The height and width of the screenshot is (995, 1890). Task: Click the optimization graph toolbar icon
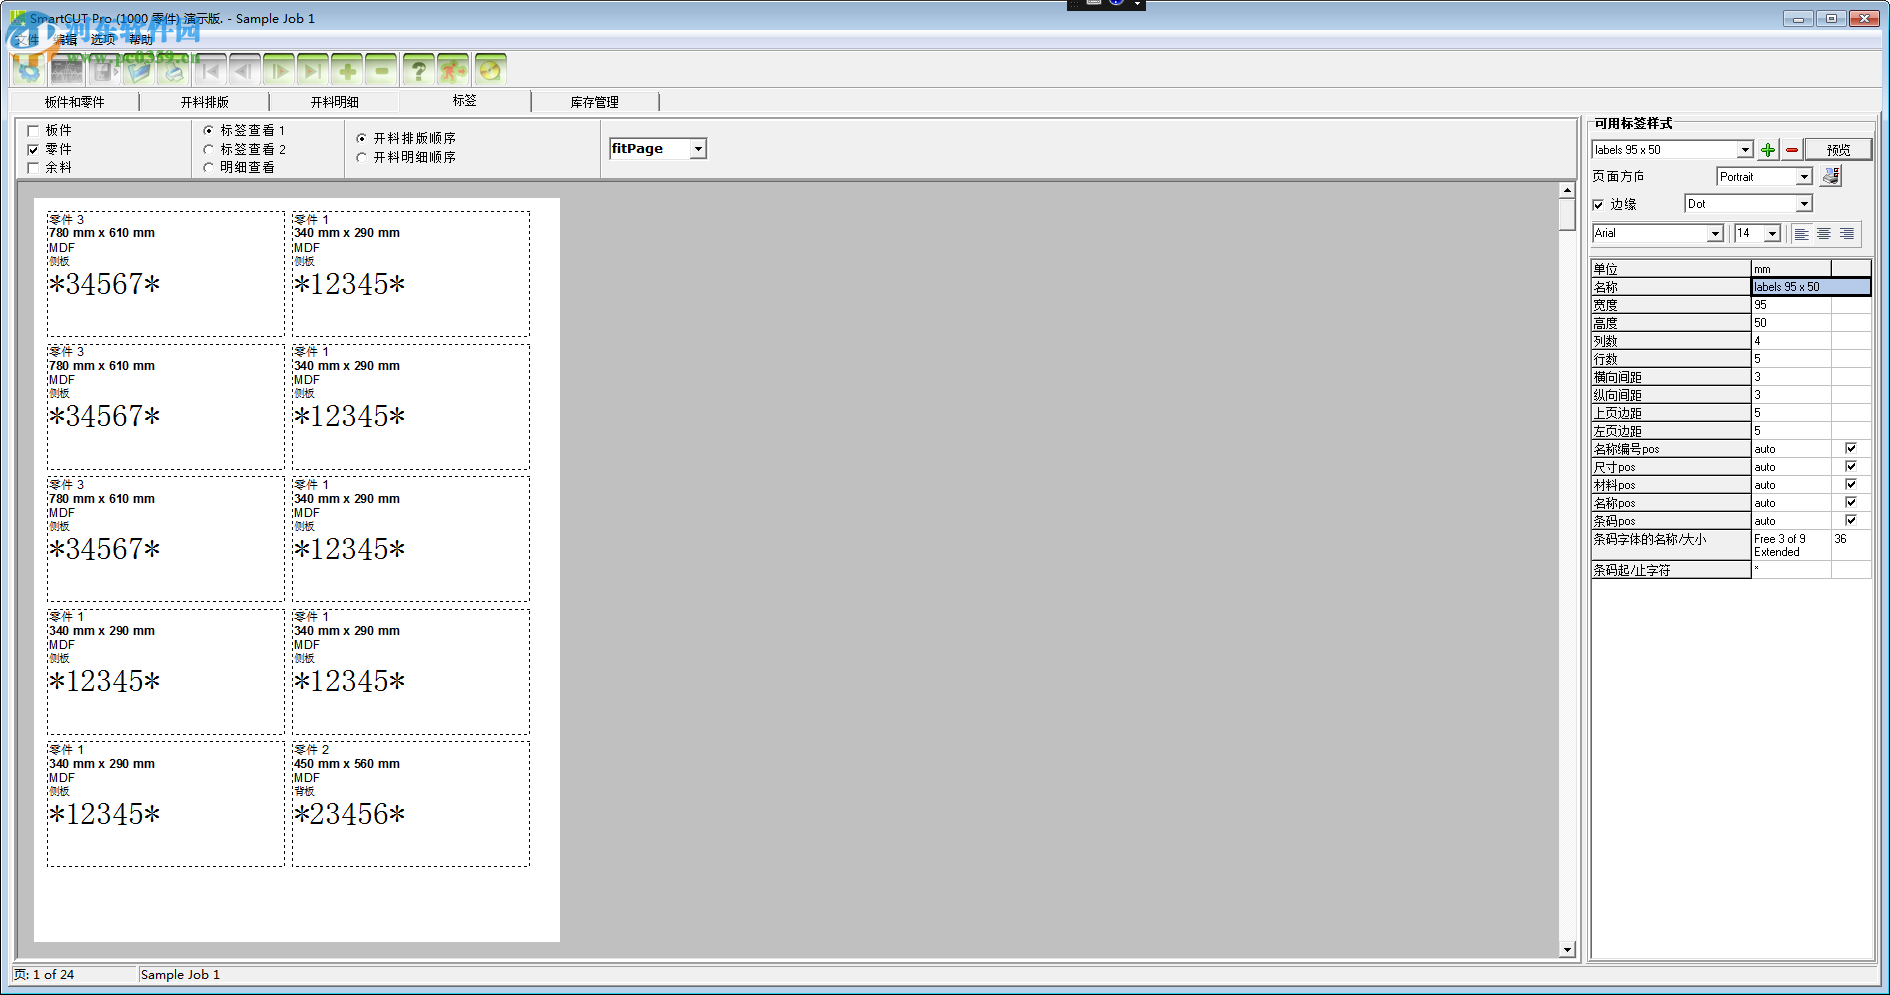point(67,71)
